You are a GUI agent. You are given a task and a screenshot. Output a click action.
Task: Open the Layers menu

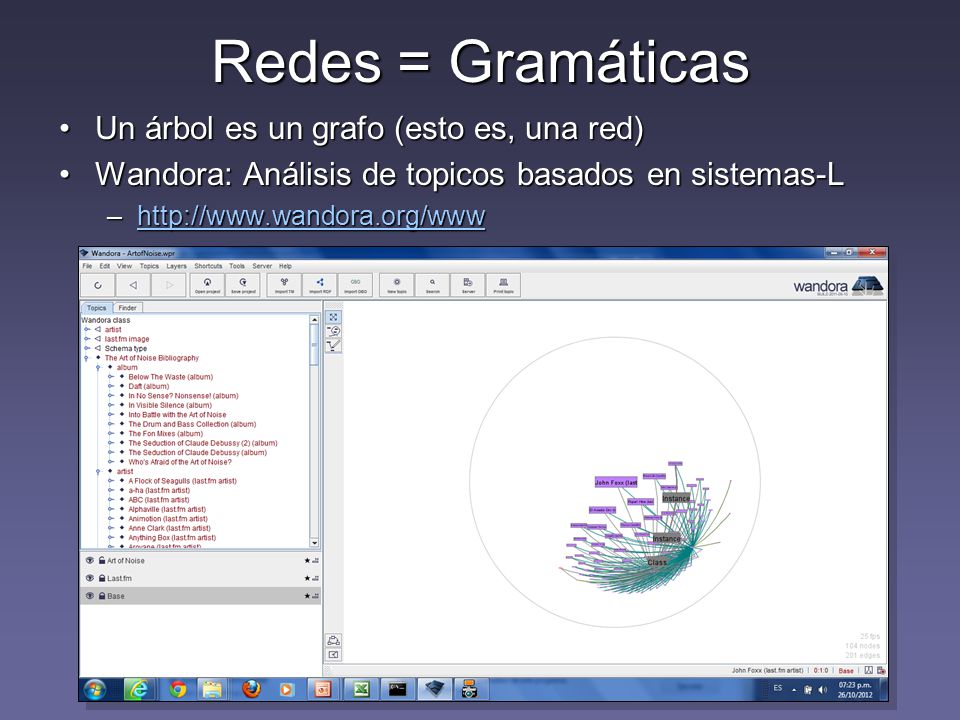point(176,266)
